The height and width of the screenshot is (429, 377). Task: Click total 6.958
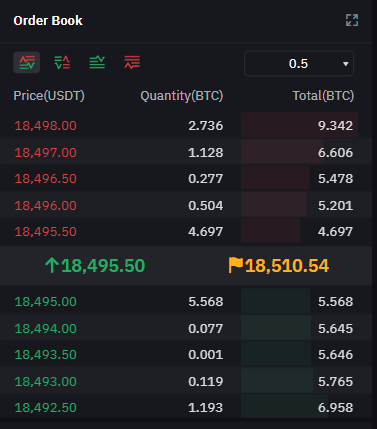click(335, 408)
